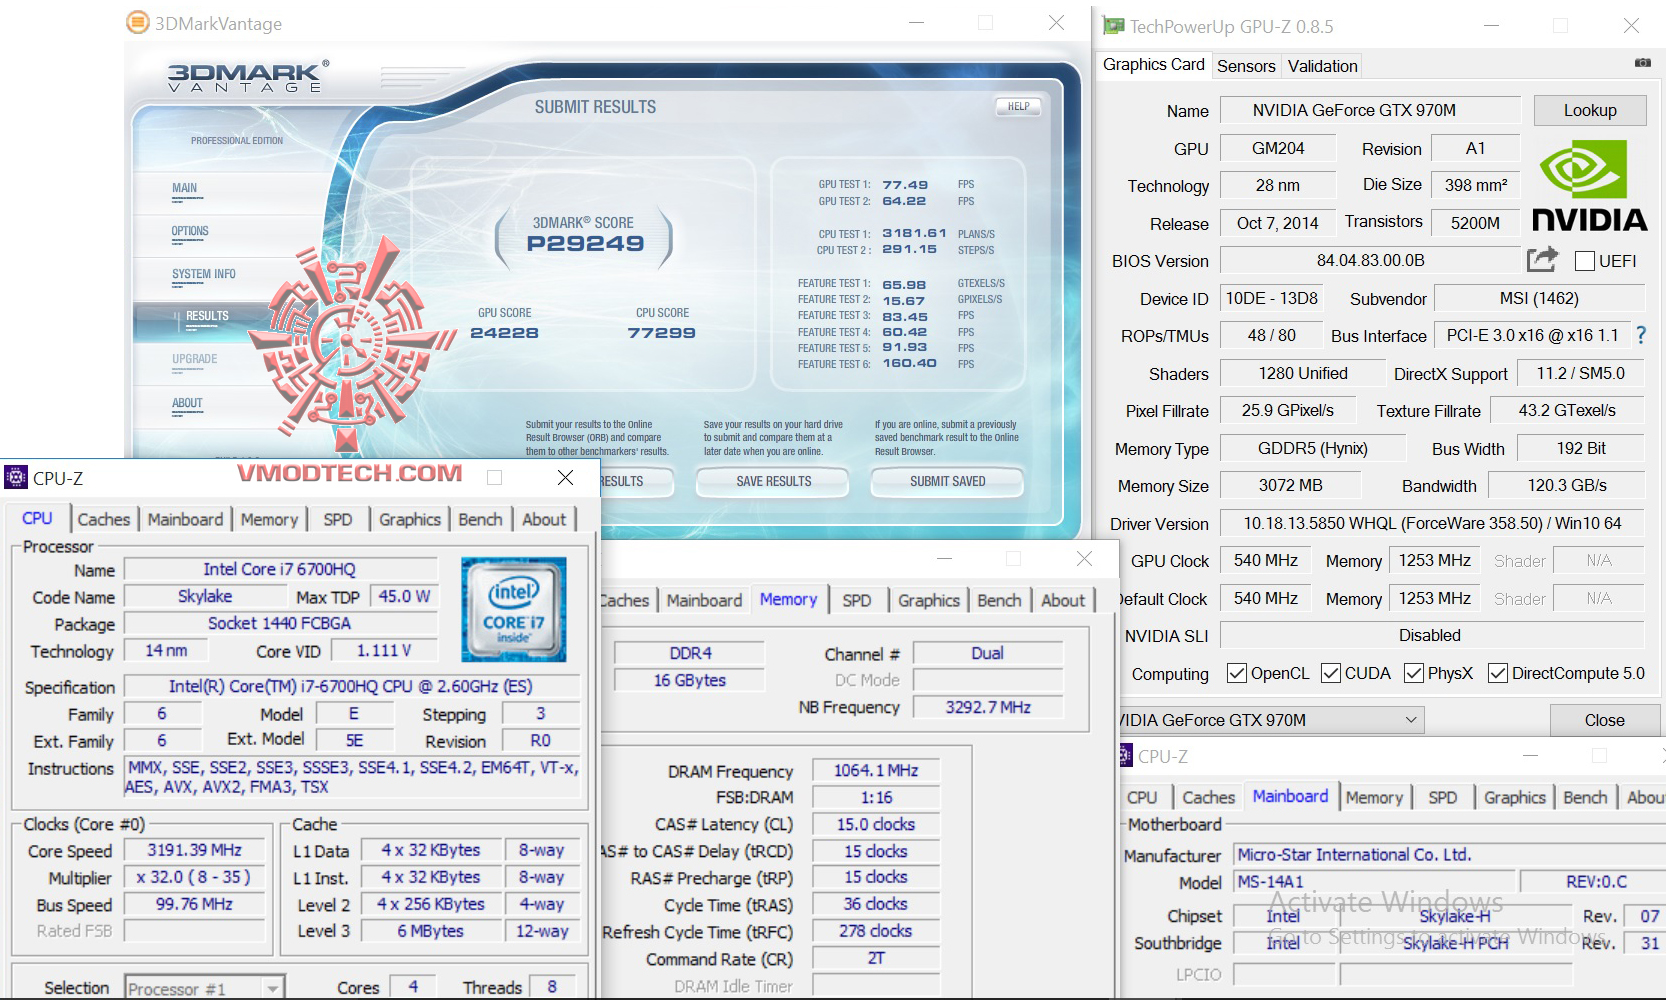Select Mainboard tab in bottom-right CPU-Z window
Viewport: 1666px width, 1000px height.
1290,796
